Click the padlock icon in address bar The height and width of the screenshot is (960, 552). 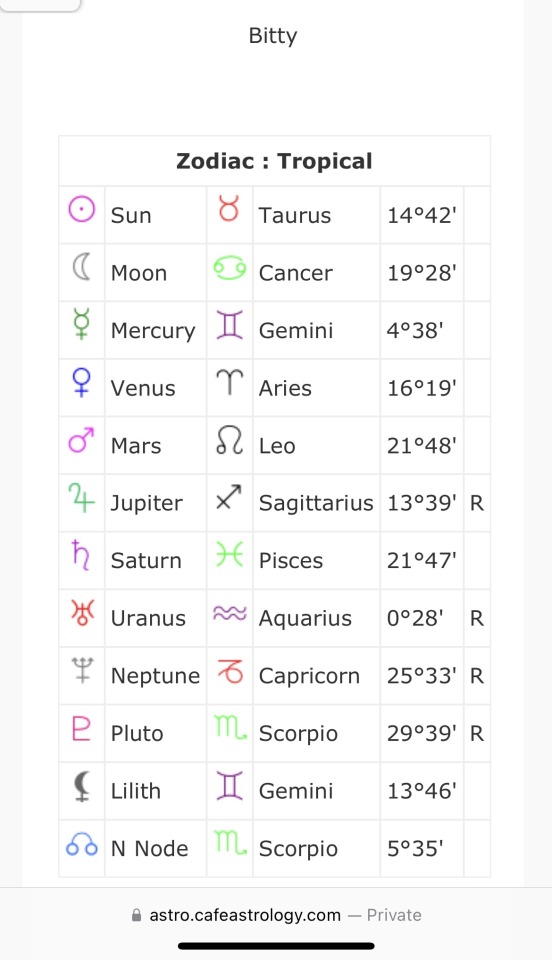click(136, 915)
